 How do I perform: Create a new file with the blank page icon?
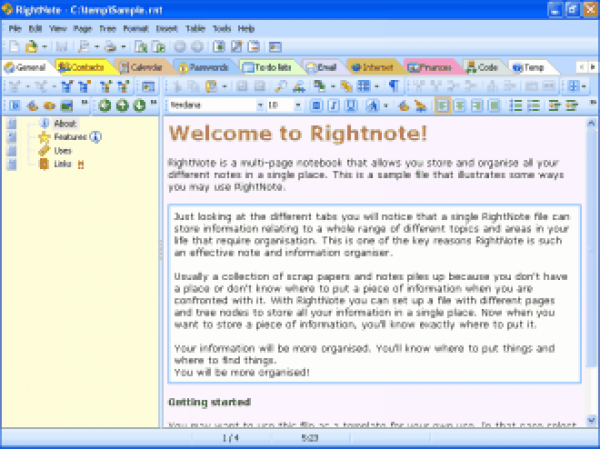point(14,47)
